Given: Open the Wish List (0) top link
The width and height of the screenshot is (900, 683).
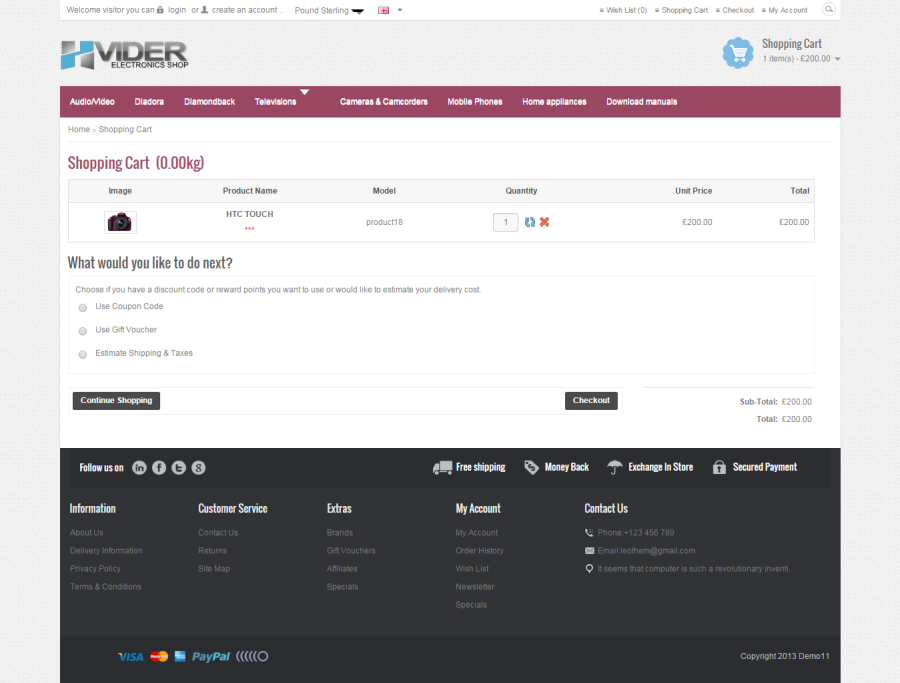Looking at the screenshot, I should pos(626,10).
